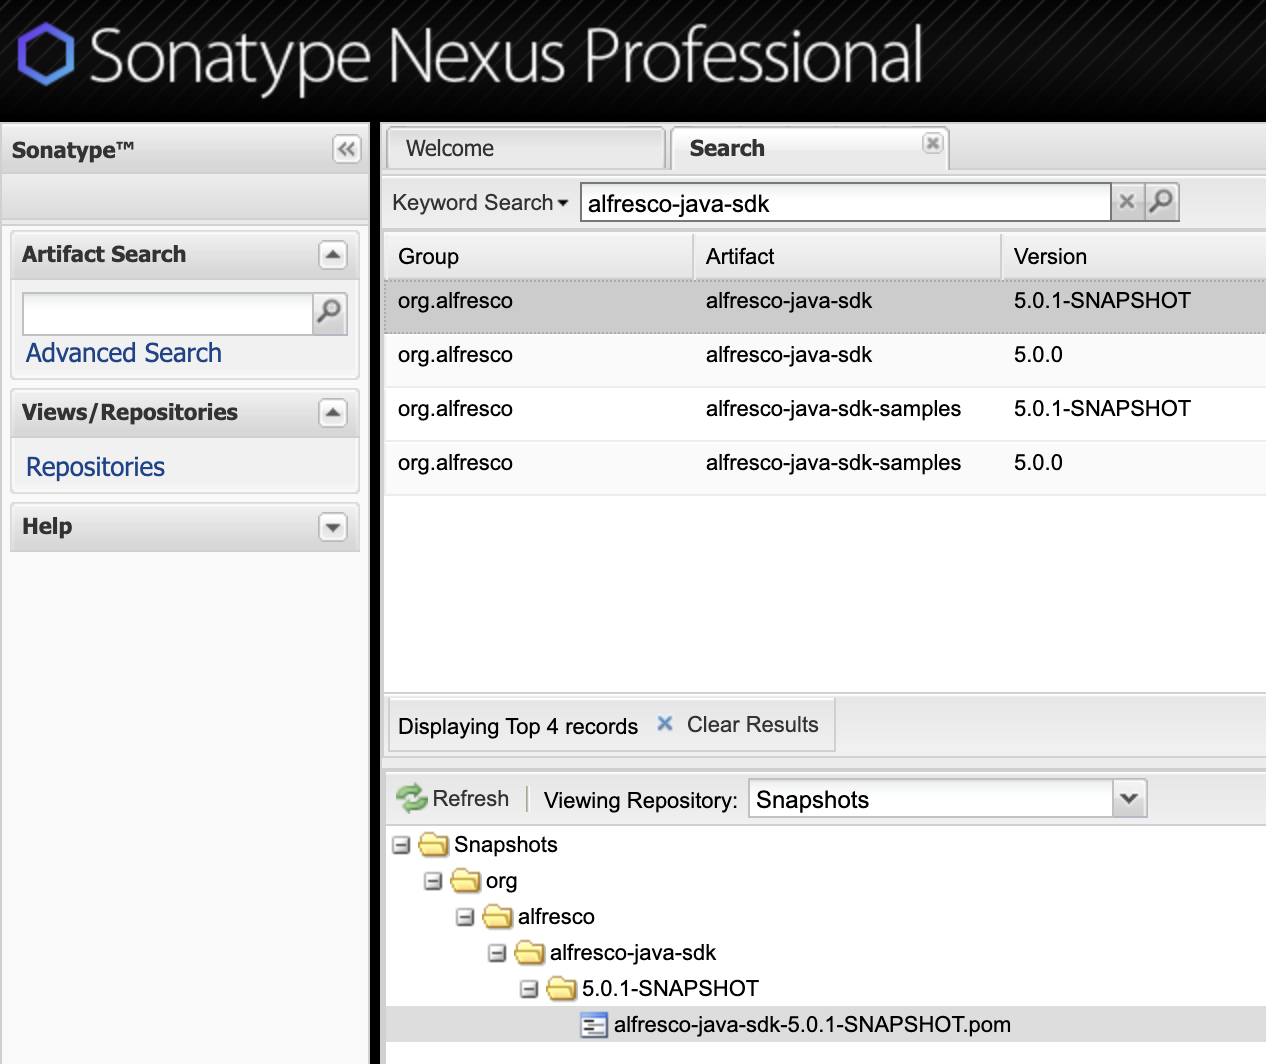Clear the keyword search field
Image resolution: width=1266 pixels, height=1064 pixels.
coord(1126,202)
